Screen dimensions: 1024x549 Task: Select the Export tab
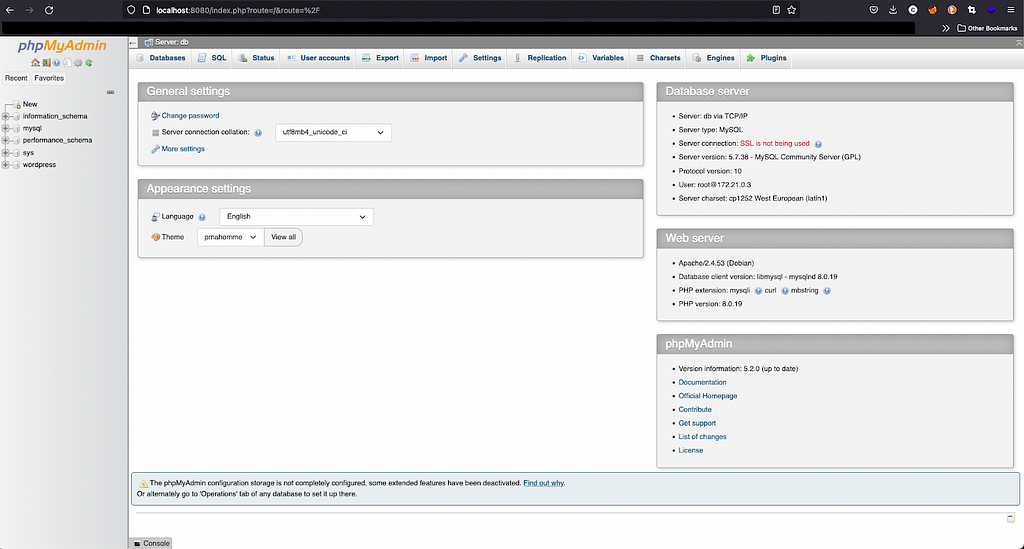pyautogui.click(x=380, y=58)
